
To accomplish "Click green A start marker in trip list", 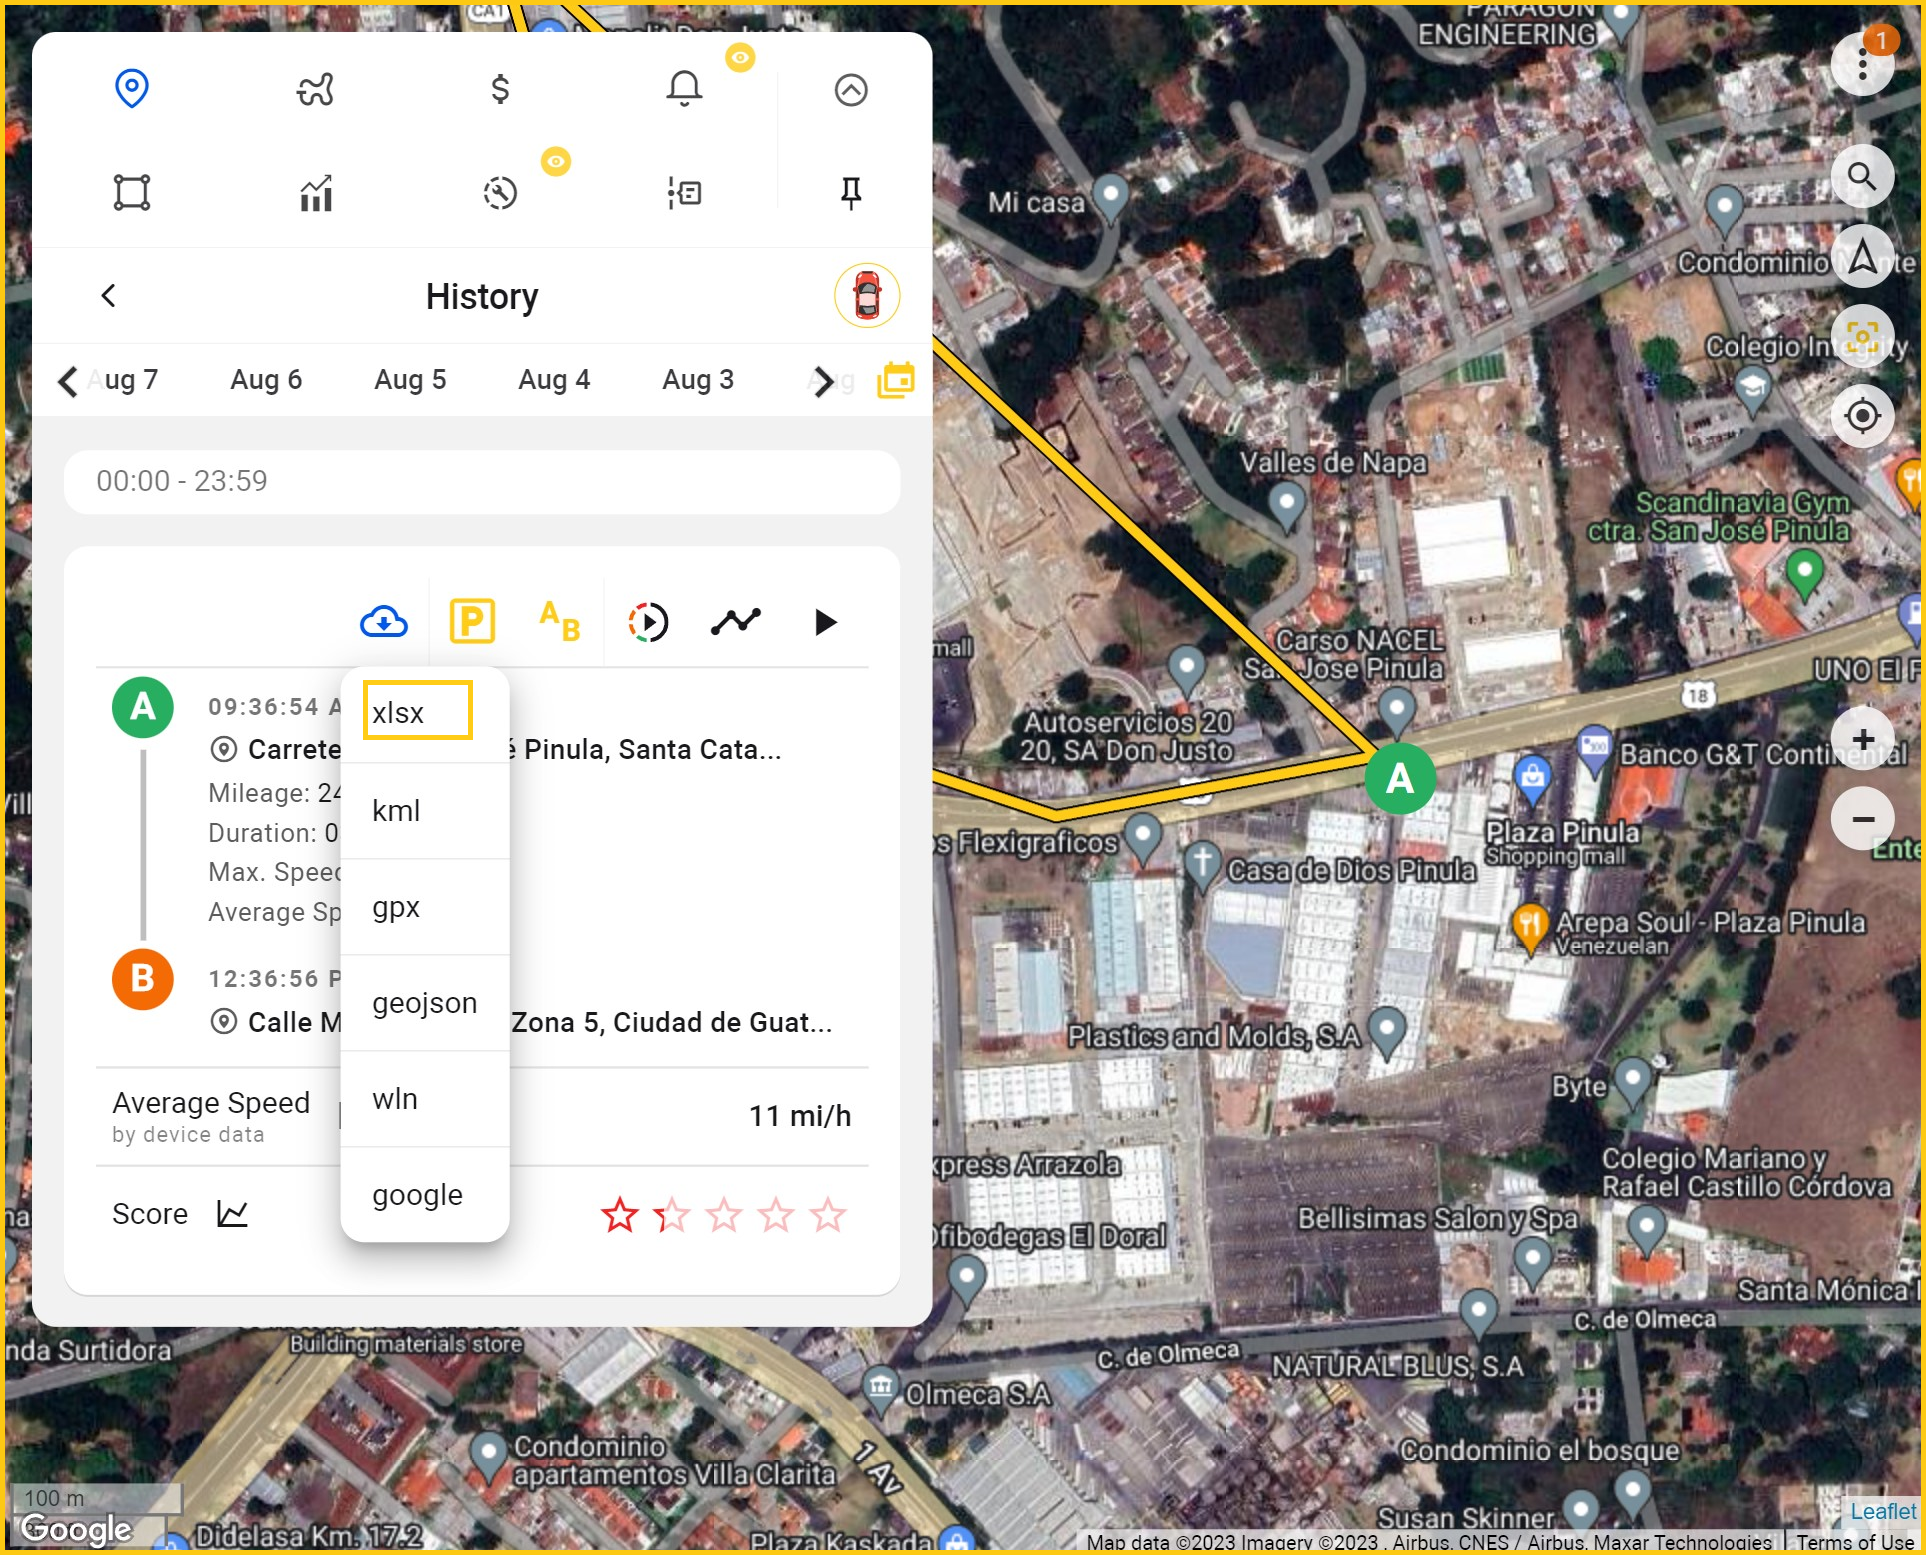I will click(x=143, y=707).
